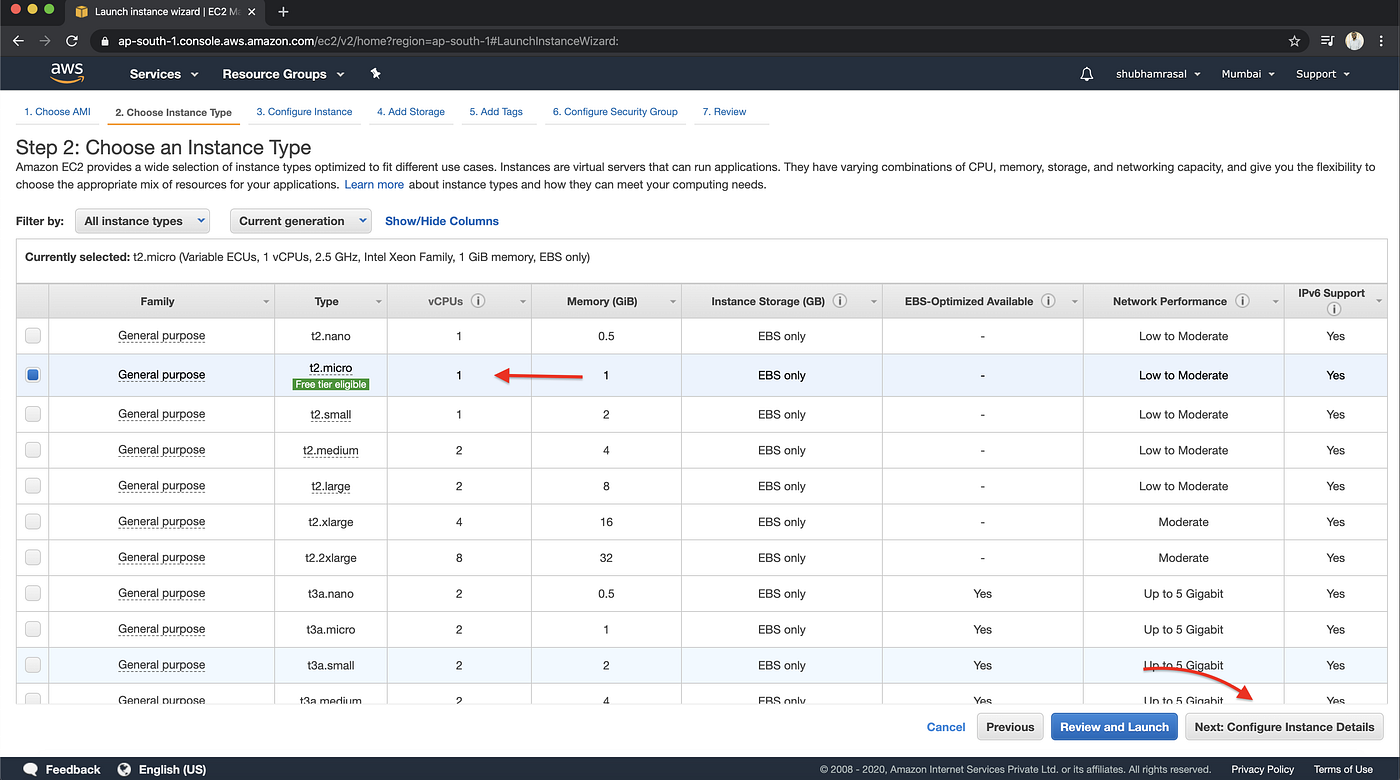Go back using the browser back arrow
The width and height of the screenshot is (1400, 780).
pyautogui.click(x=18, y=41)
